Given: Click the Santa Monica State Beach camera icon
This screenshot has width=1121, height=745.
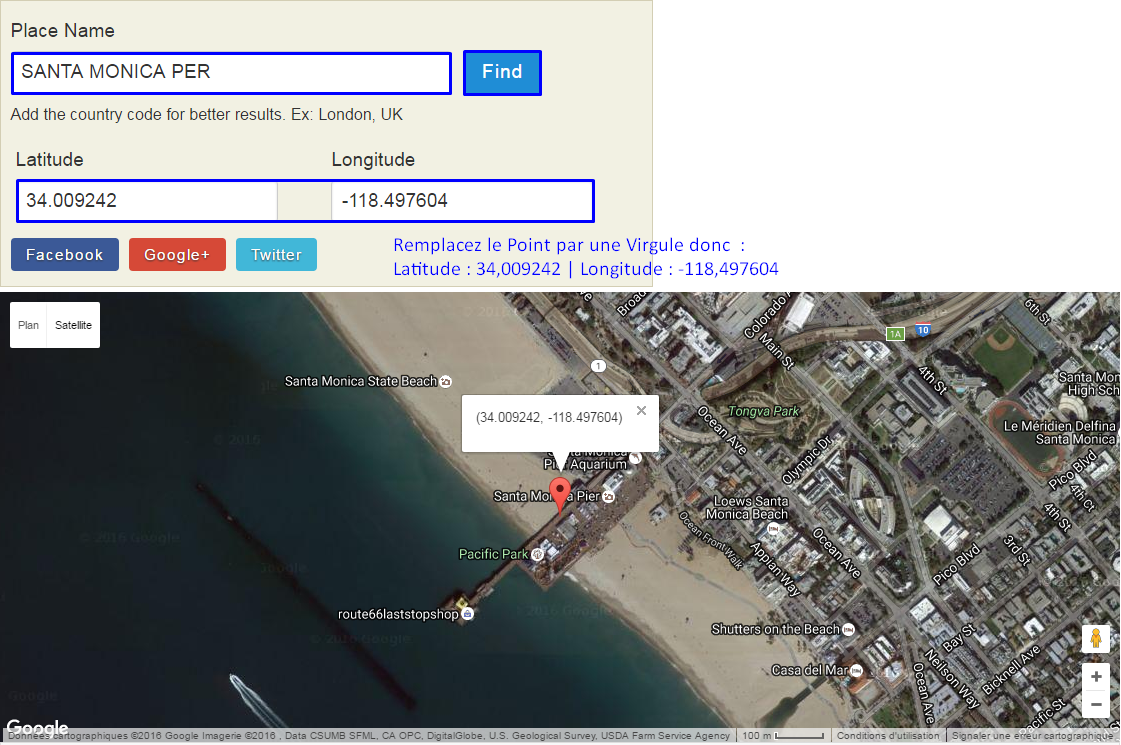Looking at the screenshot, I should point(445,382).
